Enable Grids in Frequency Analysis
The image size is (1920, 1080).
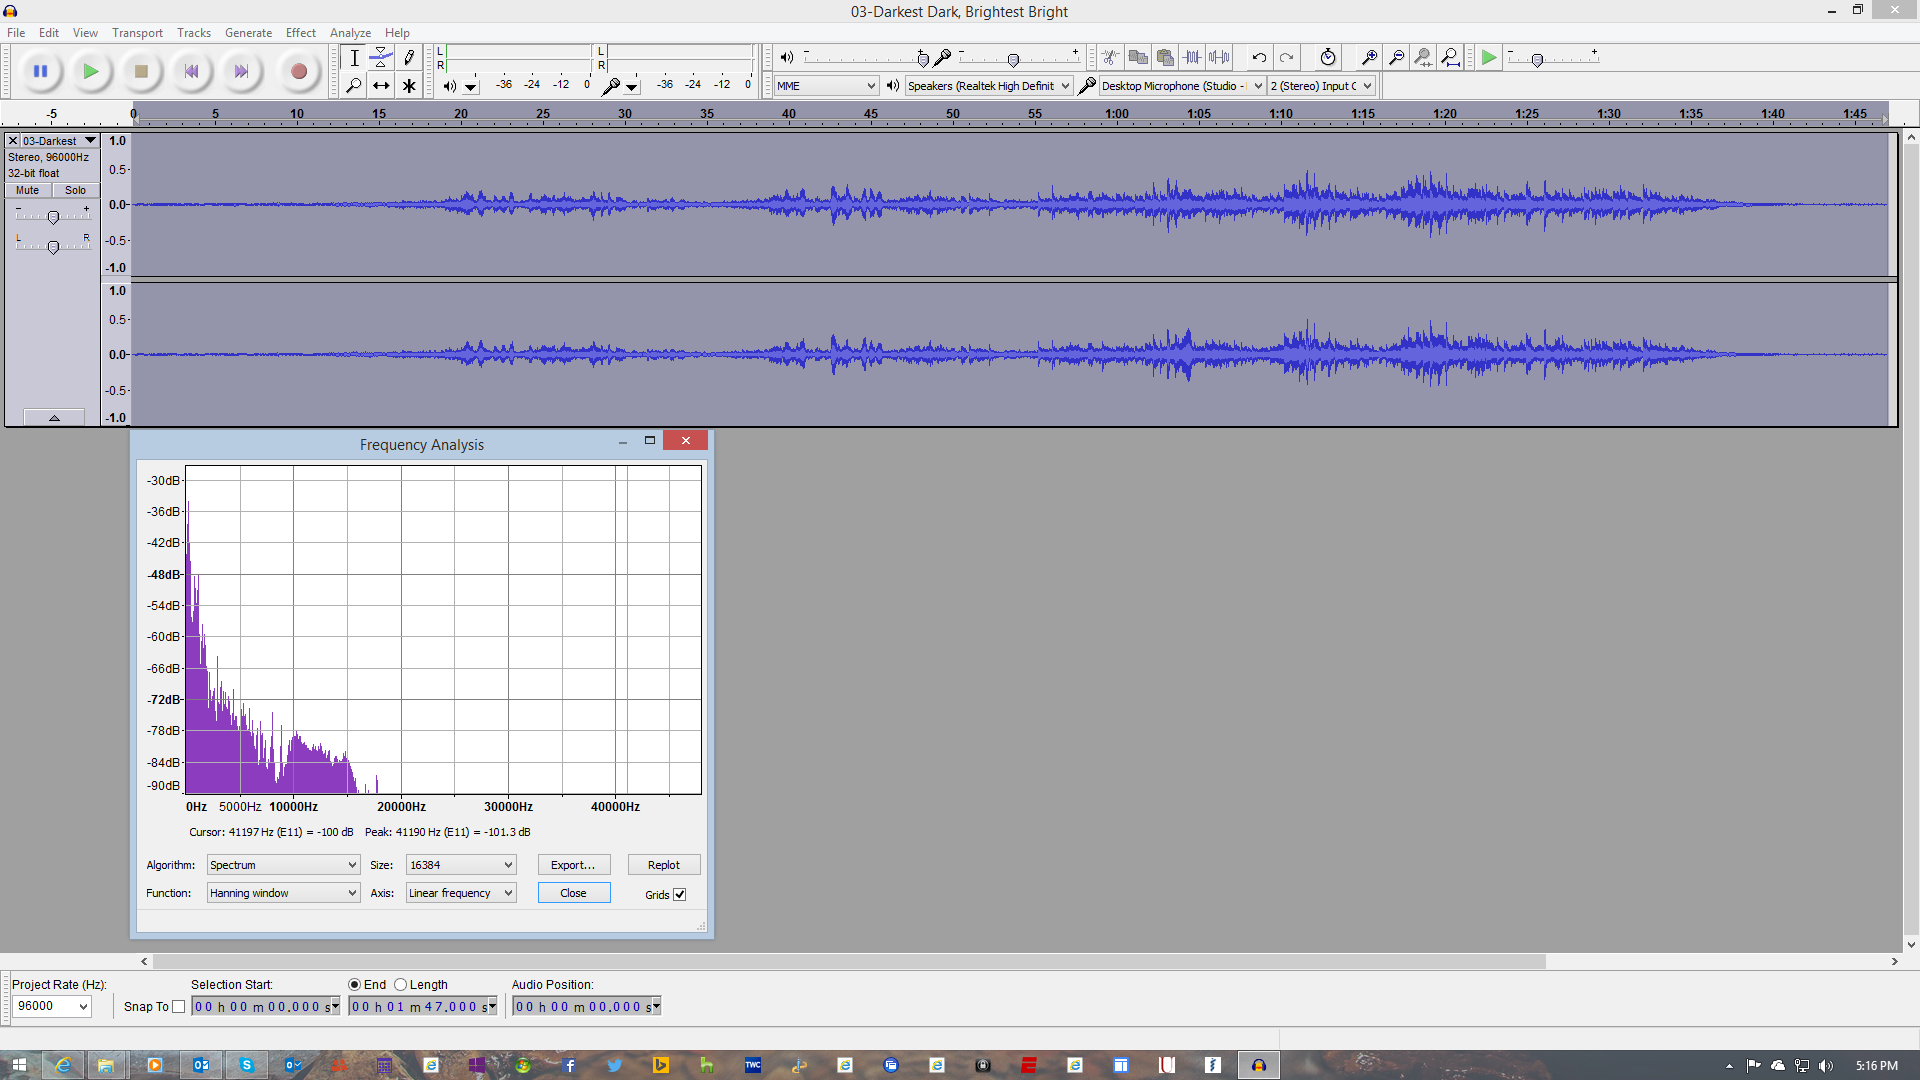click(680, 894)
